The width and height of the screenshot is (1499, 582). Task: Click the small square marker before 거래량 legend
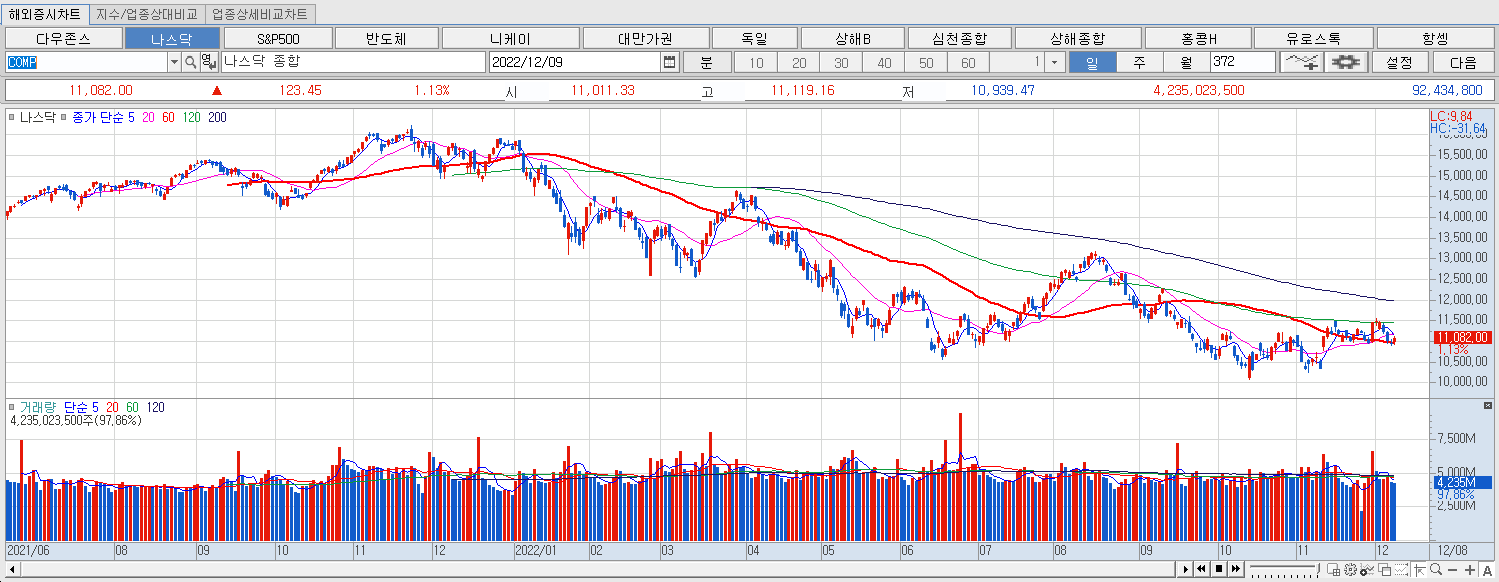coord(11,408)
